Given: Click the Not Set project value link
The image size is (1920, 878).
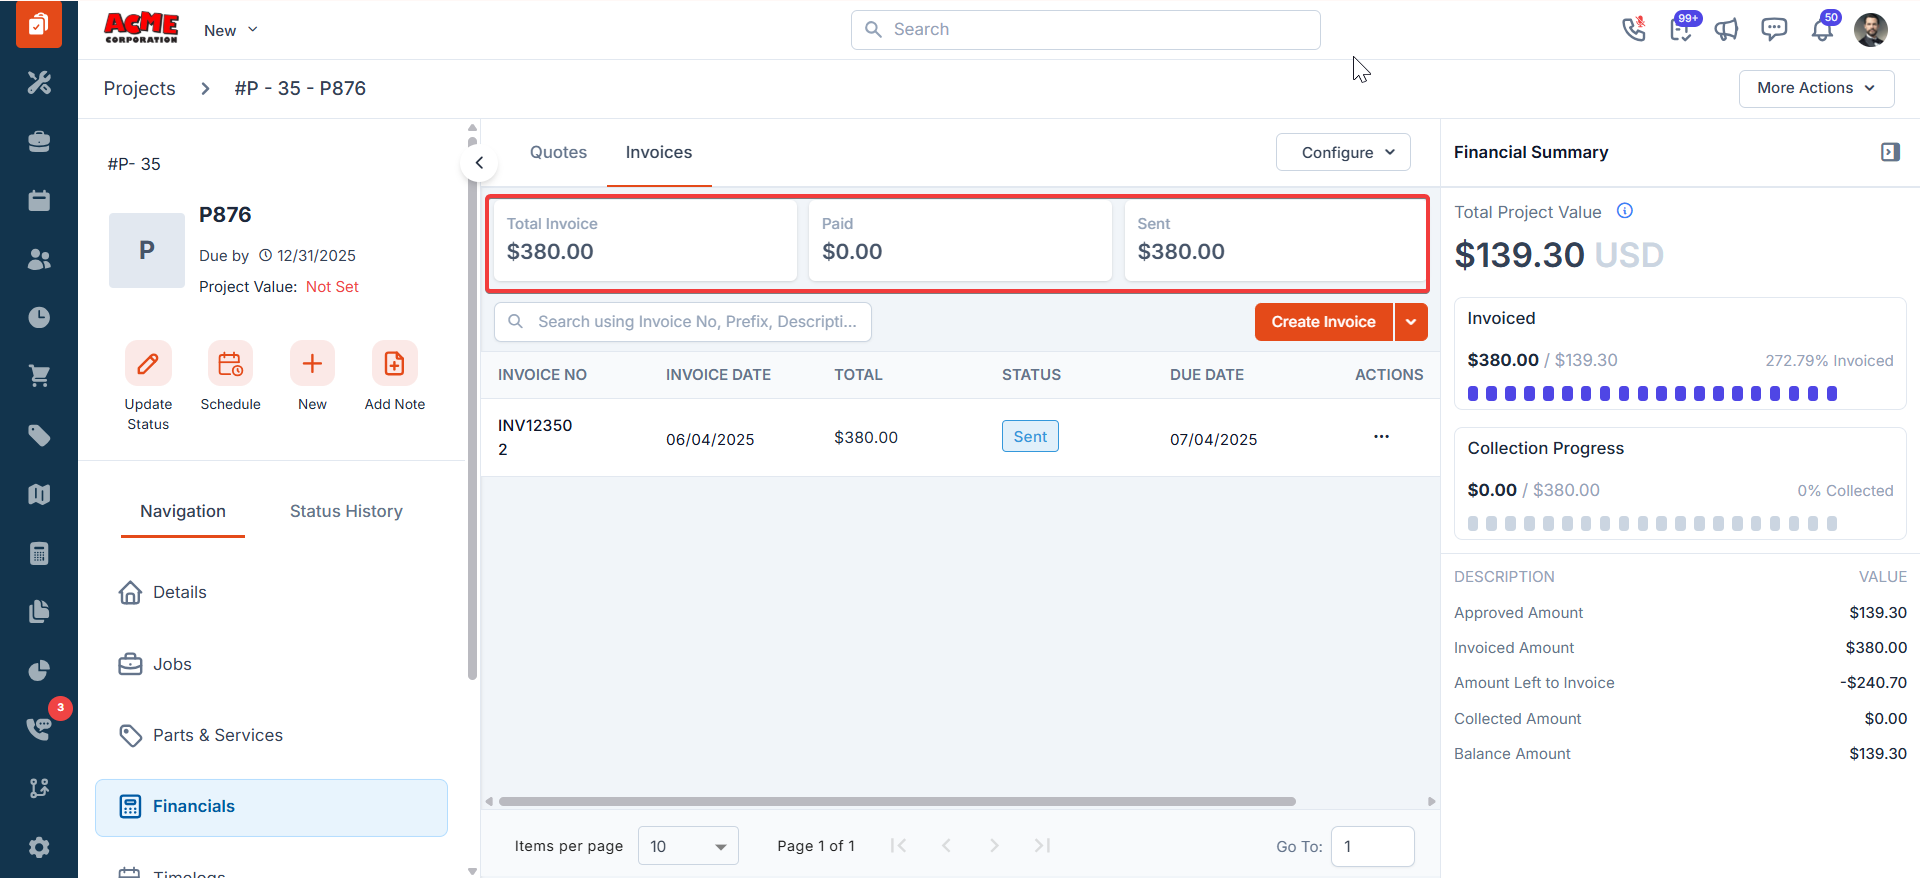Looking at the screenshot, I should (332, 287).
